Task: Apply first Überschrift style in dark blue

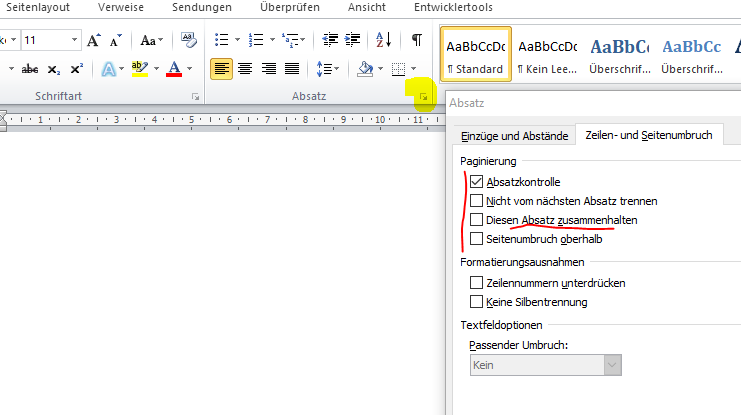Action: click(x=620, y=54)
